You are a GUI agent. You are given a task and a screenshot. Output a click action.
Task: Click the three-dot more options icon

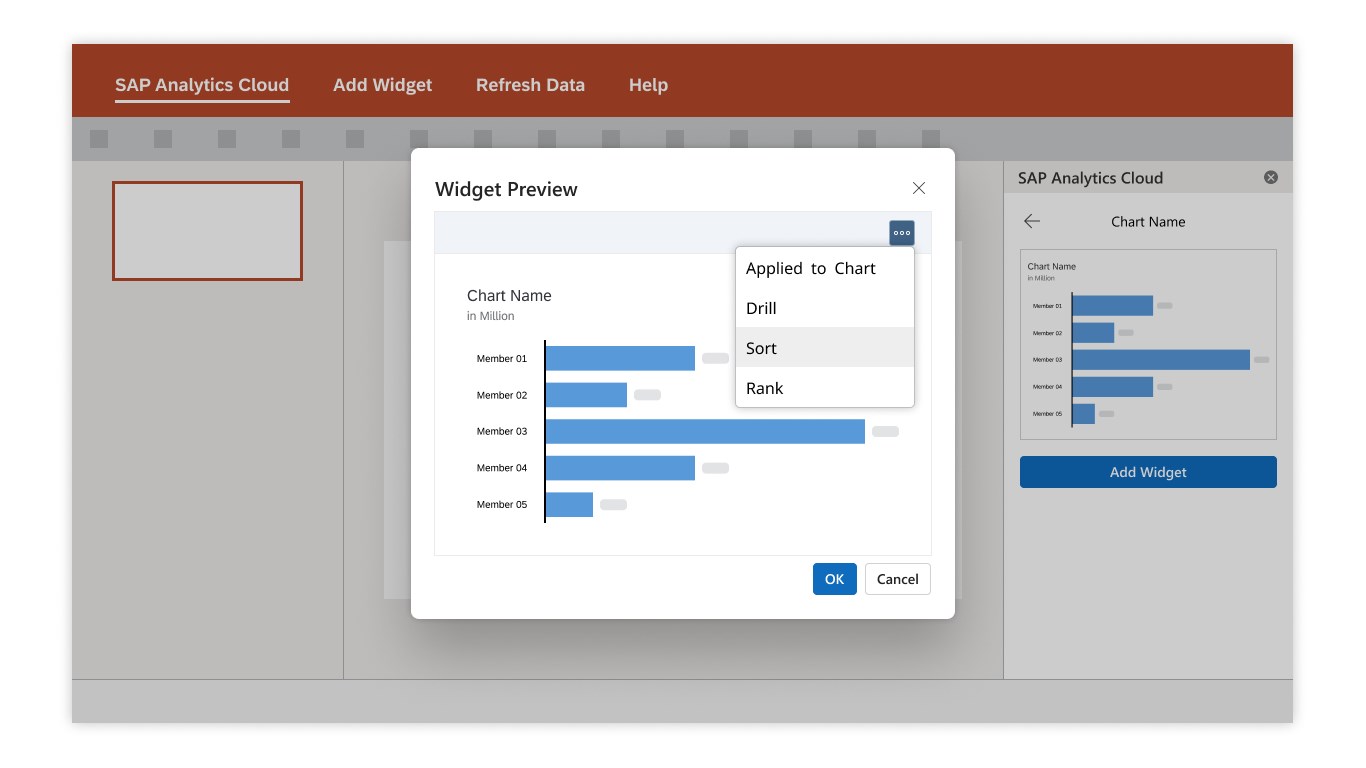pos(902,233)
